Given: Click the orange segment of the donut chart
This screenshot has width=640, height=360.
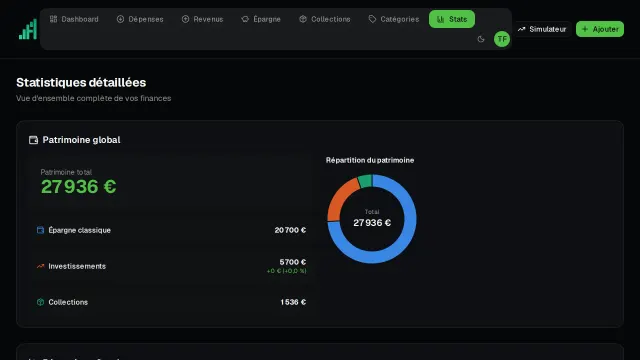Looking at the screenshot, I should tap(341, 198).
